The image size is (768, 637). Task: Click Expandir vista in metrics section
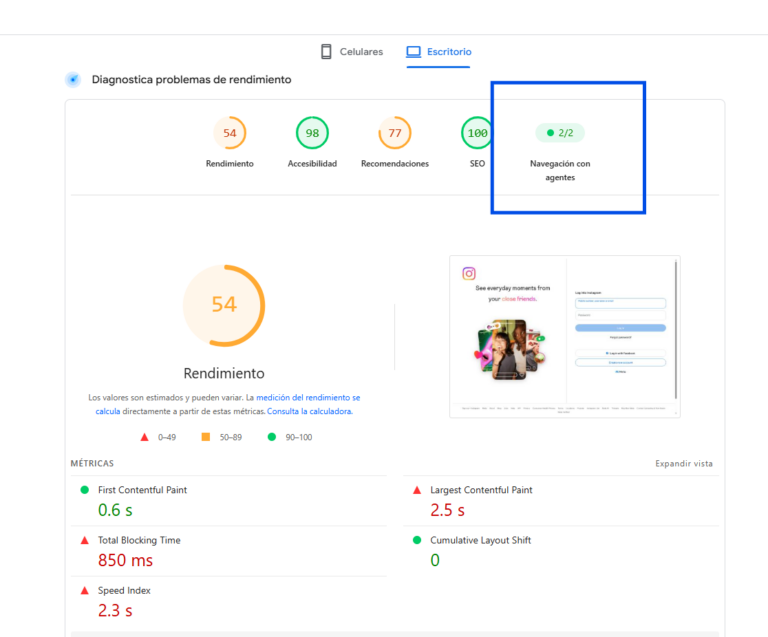coord(684,463)
